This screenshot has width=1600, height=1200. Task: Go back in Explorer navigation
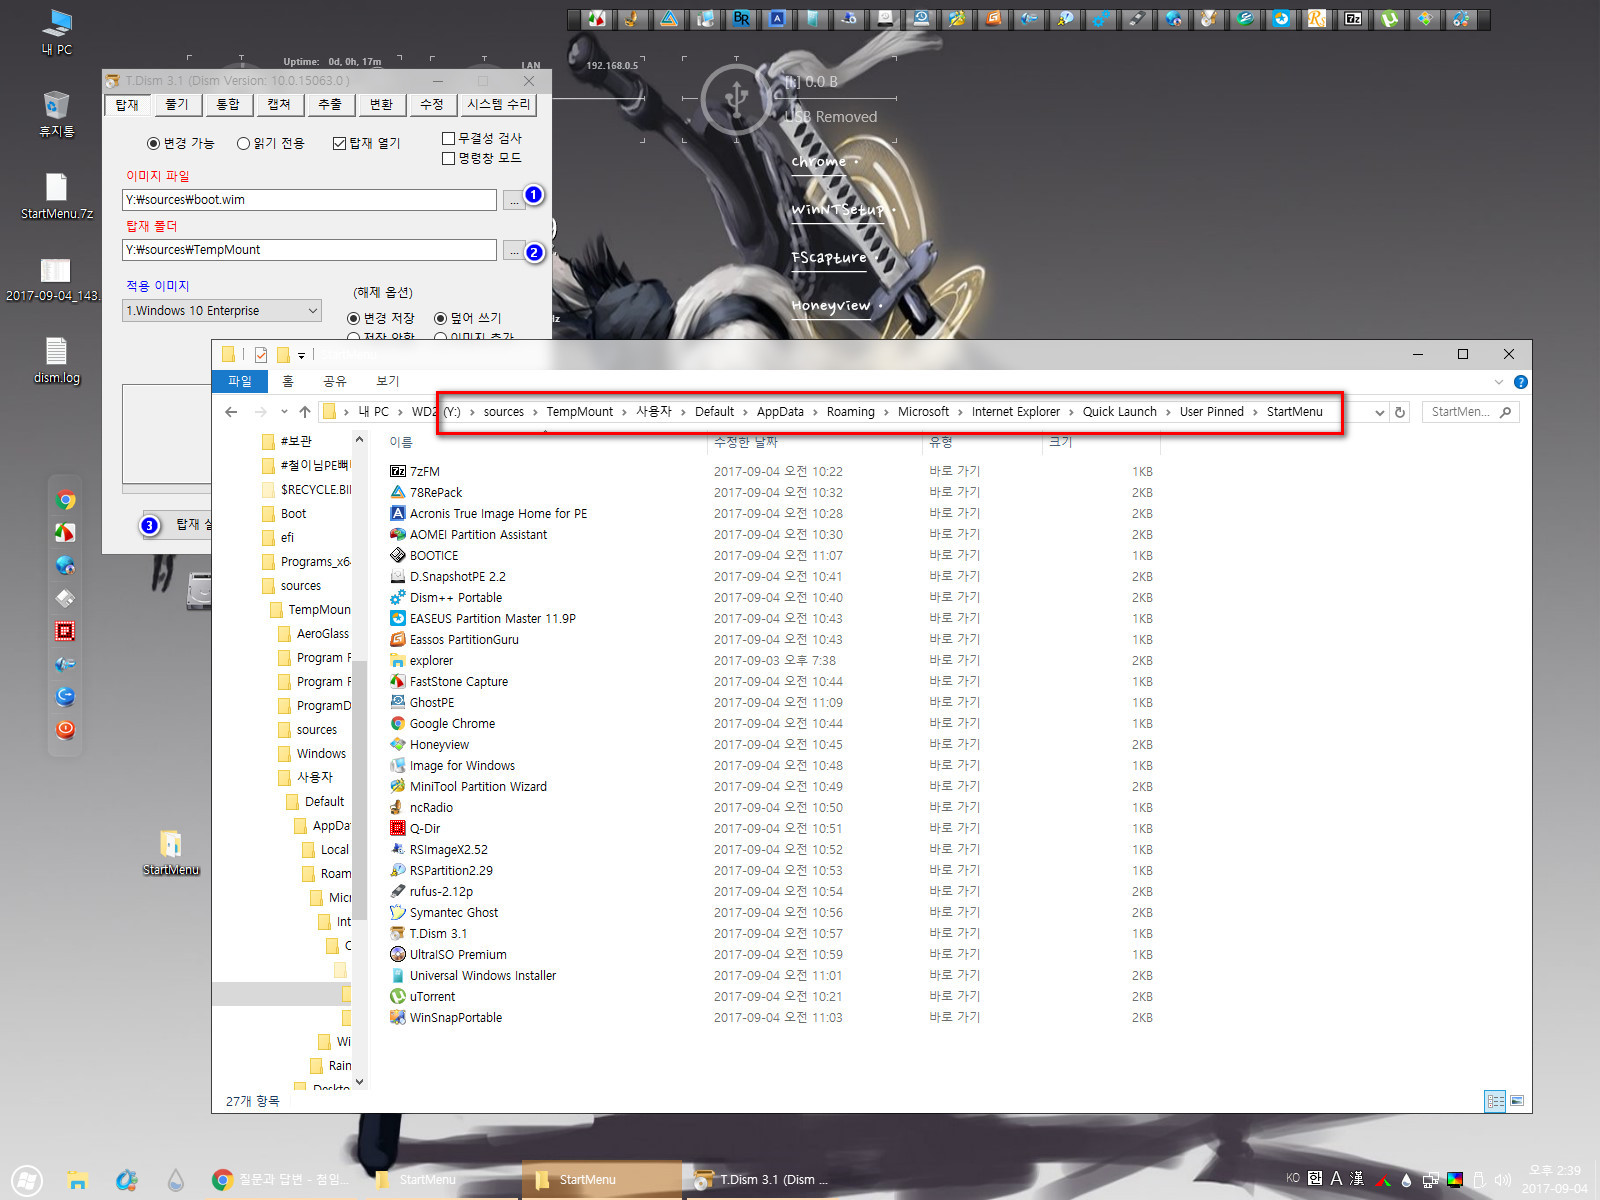click(x=231, y=412)
